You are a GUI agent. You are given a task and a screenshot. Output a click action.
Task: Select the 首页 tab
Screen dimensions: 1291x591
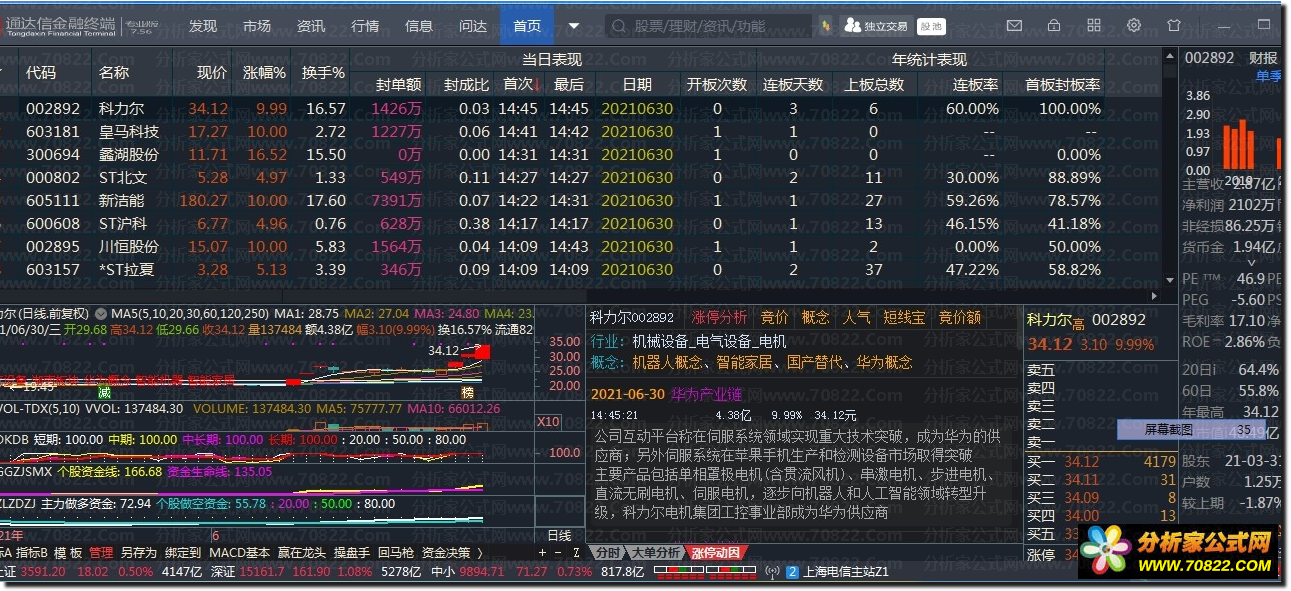[x=527, y=26]
